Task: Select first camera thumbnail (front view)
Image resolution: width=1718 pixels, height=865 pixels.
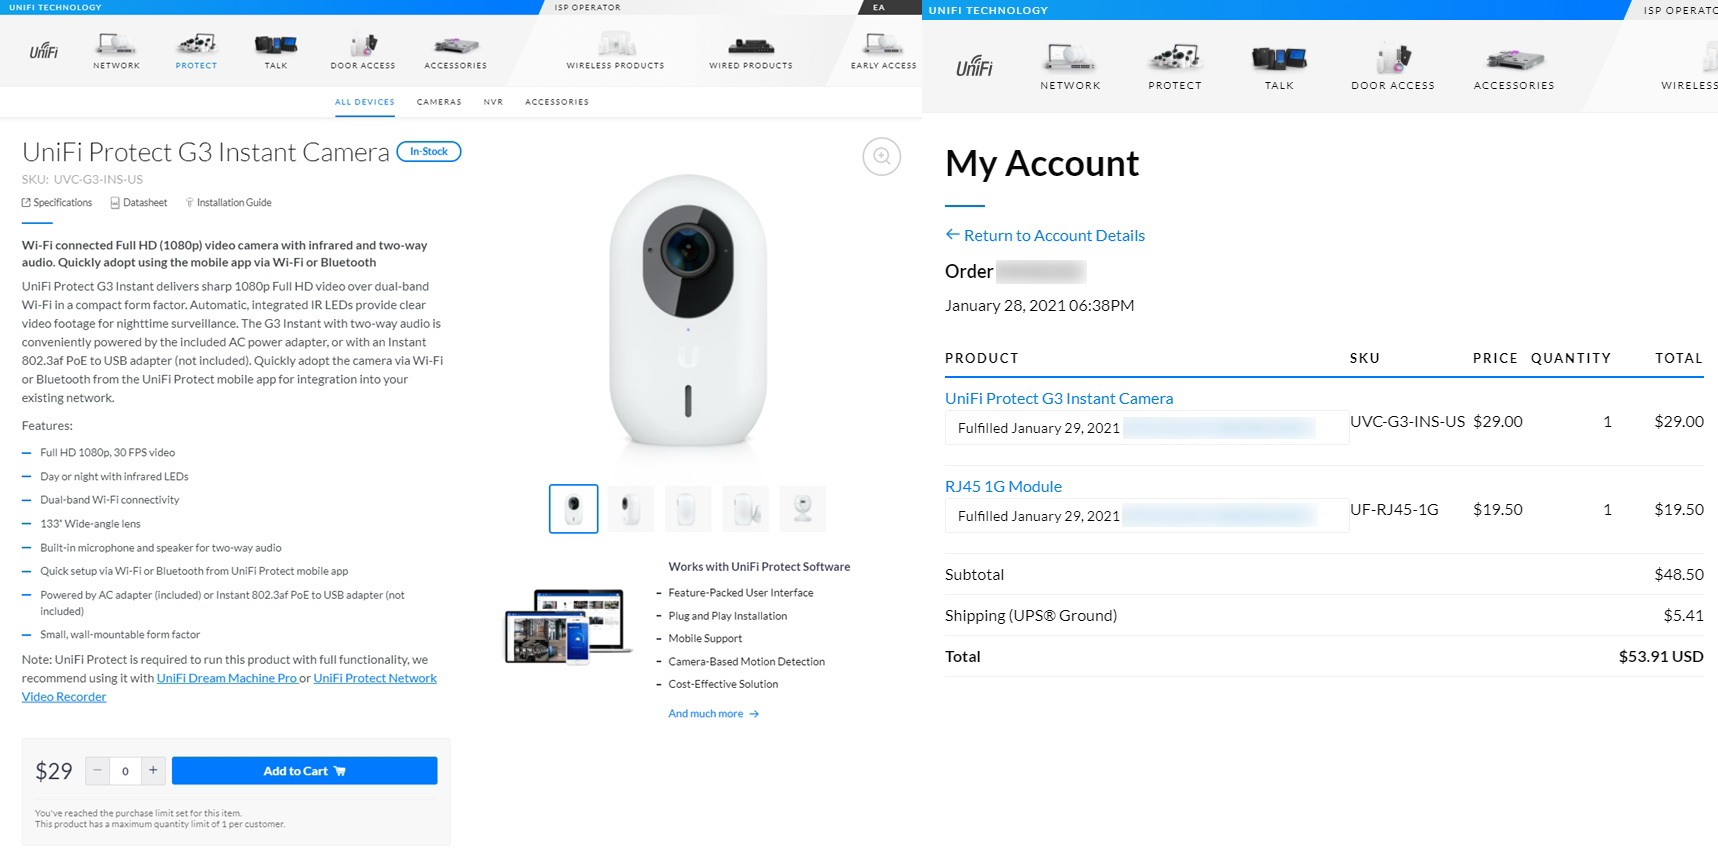Action: click(574, 509)
